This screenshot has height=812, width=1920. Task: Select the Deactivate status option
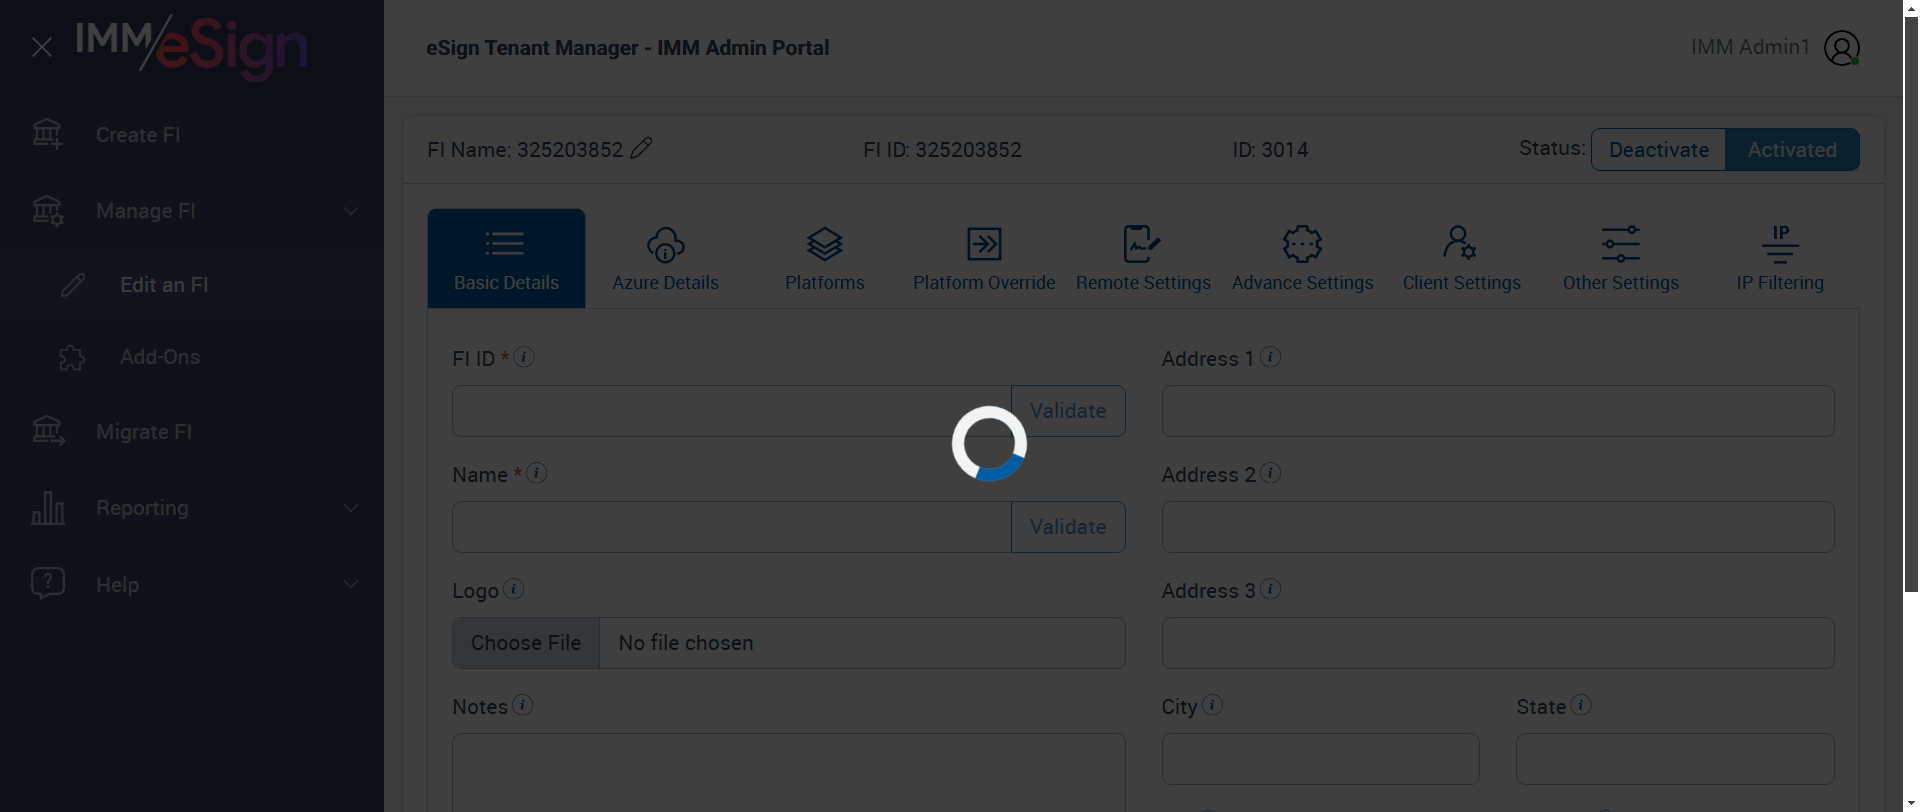click(x=1658, y=150)
